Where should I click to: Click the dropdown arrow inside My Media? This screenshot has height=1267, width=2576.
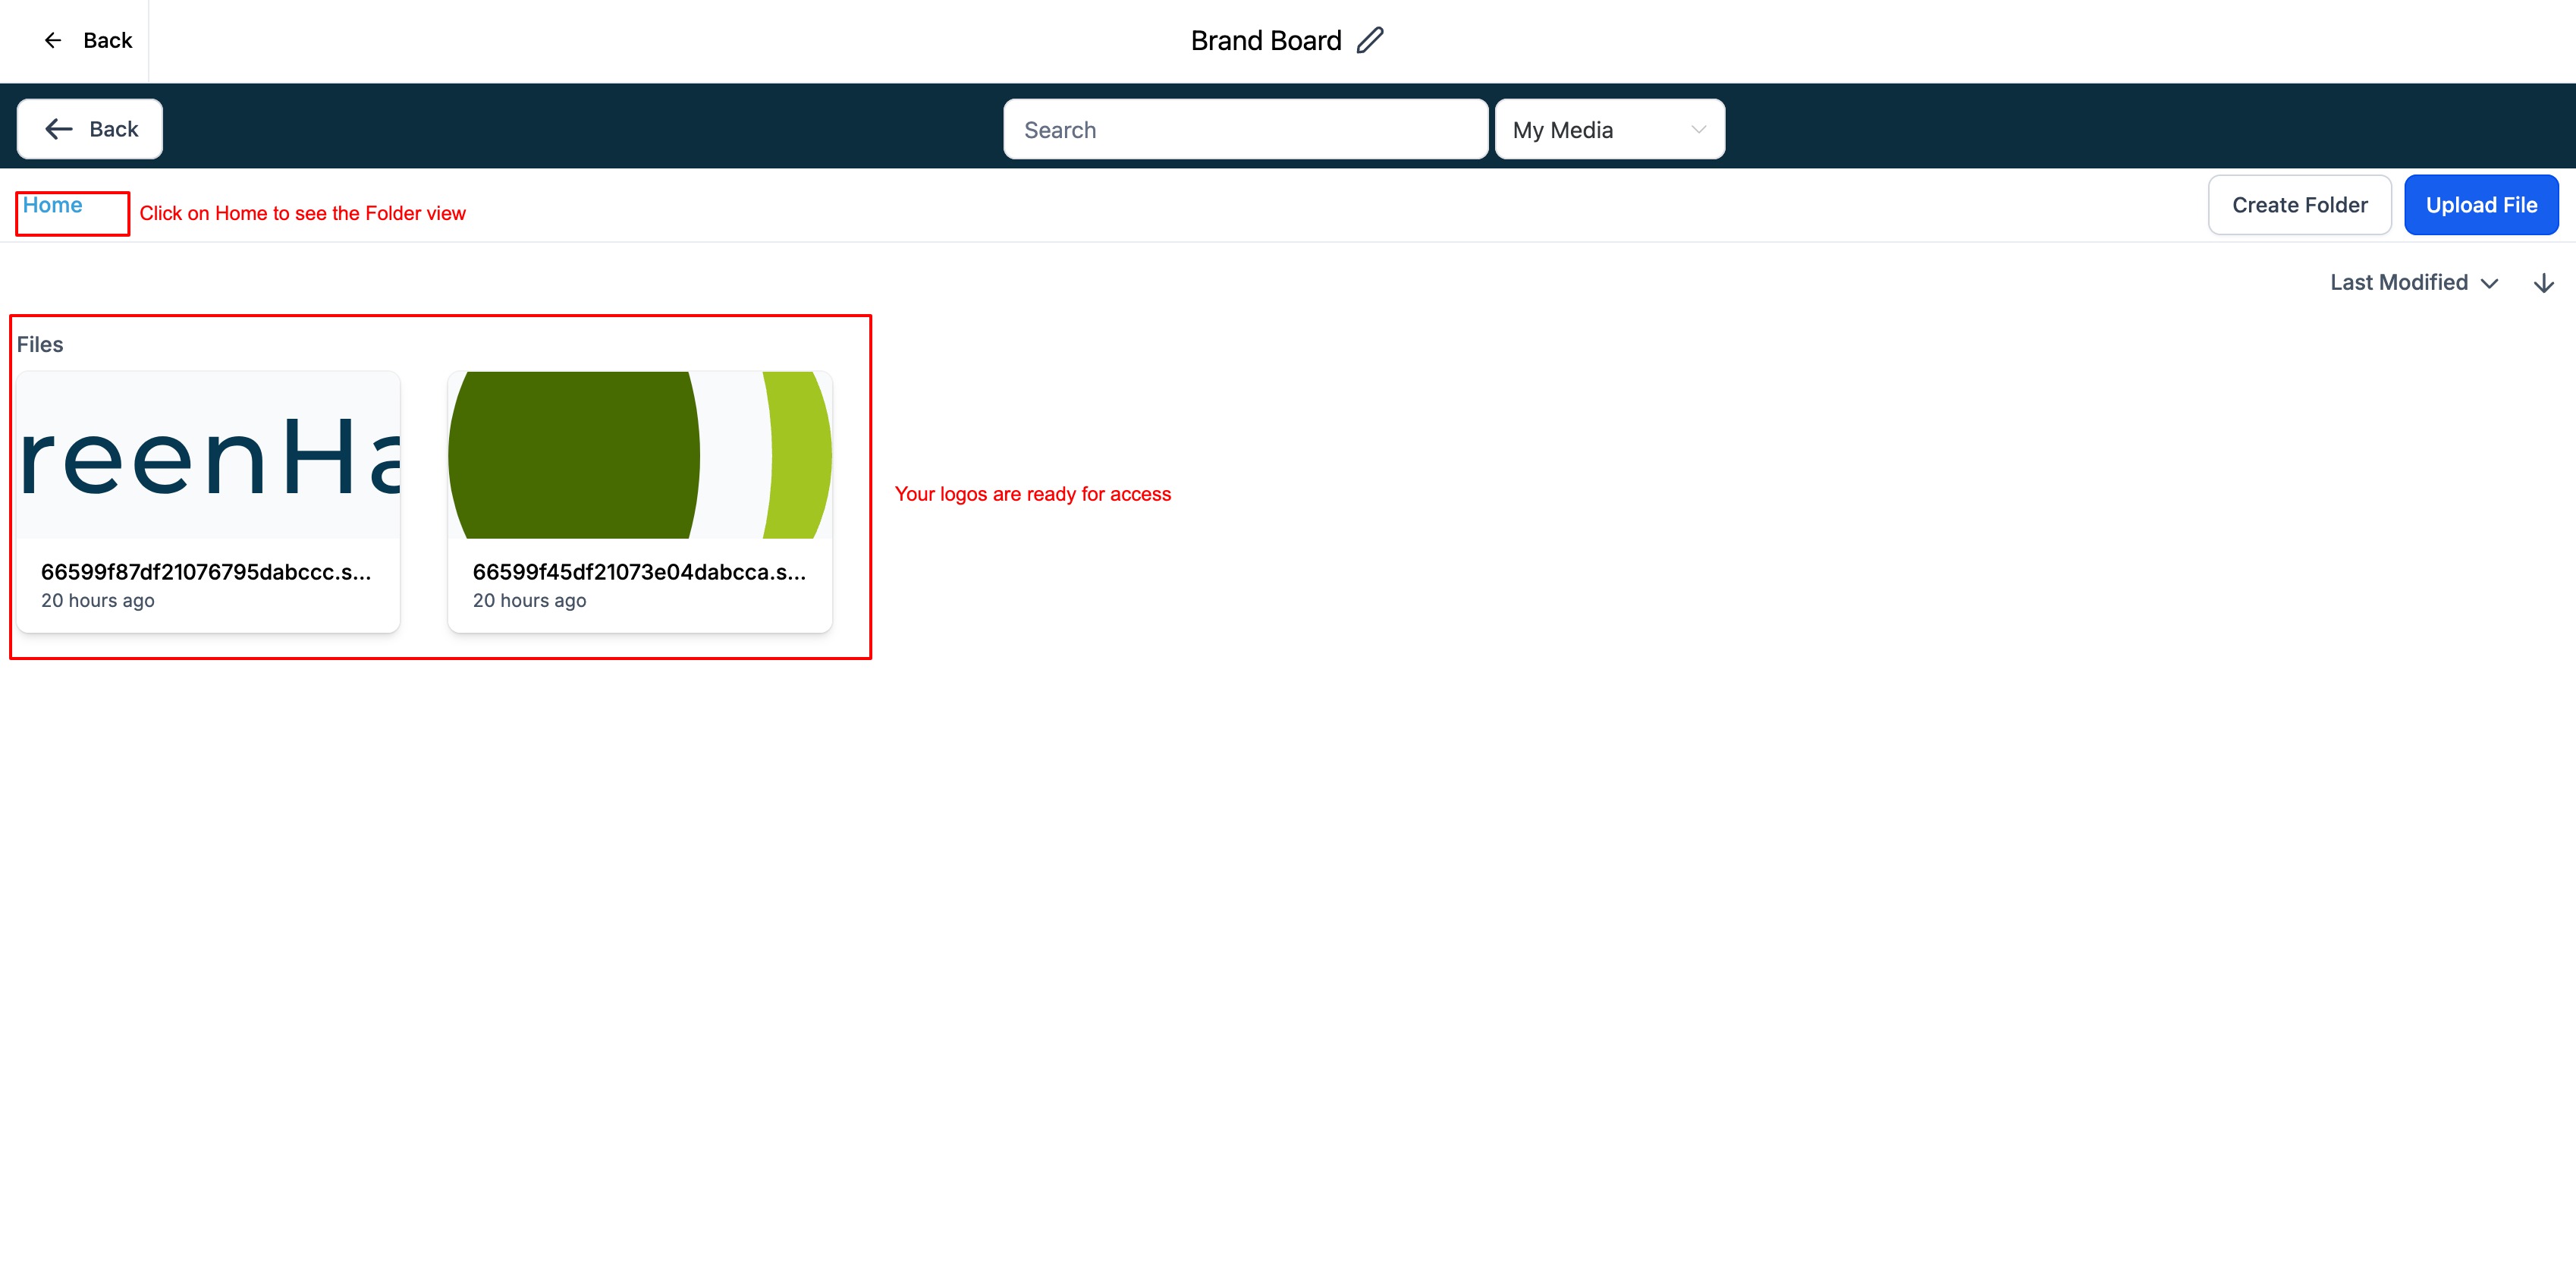coord(1698,130)
